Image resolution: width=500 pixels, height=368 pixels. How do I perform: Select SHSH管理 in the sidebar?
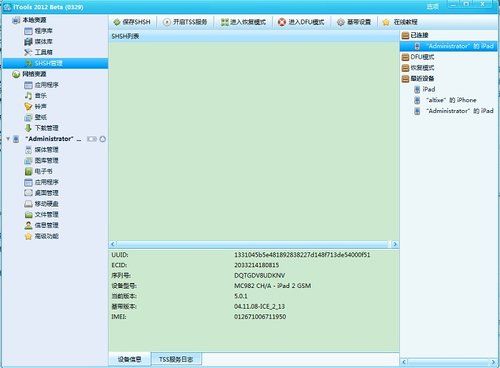[55, 63]
